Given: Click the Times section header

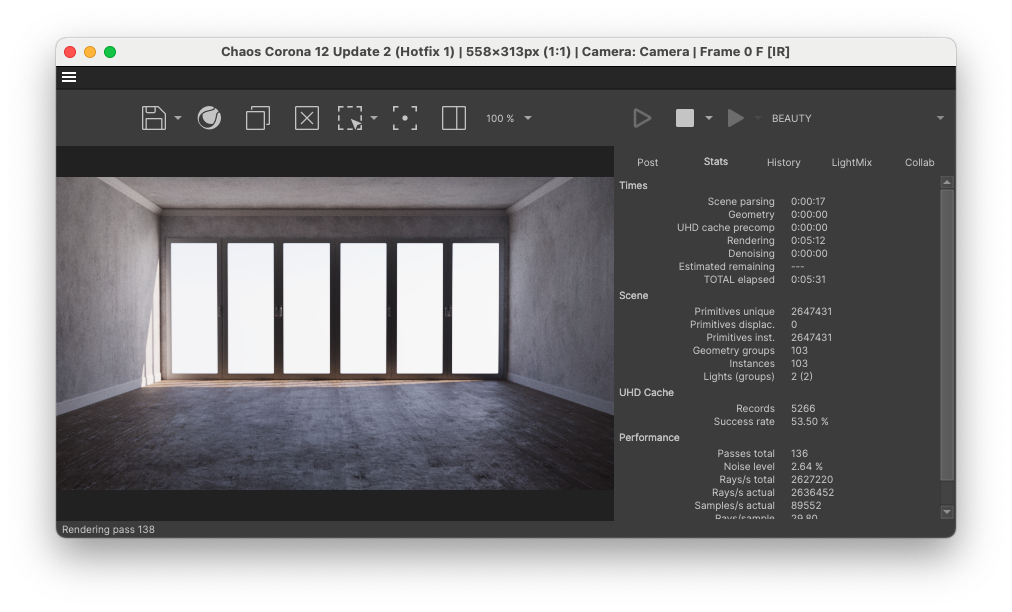Looking at the screenshot, I should pos(633,185).
